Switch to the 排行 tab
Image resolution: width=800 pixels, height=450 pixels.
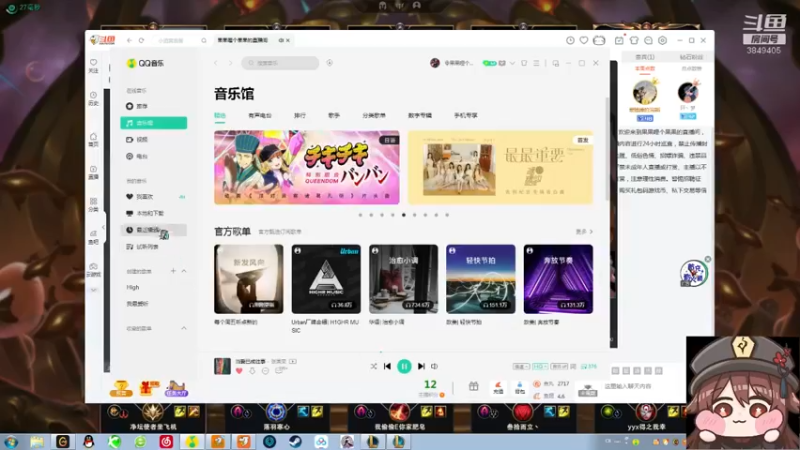[x=300, y=116]
